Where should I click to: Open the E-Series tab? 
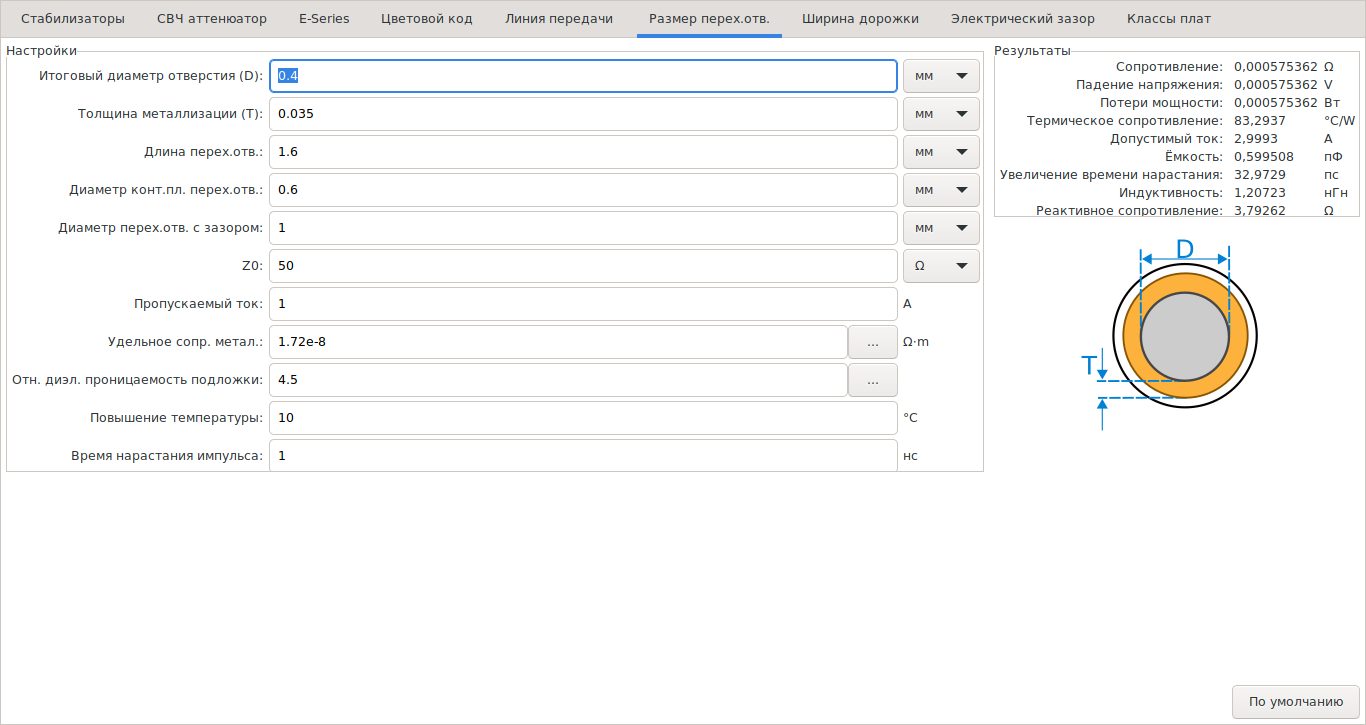(324, 19)
